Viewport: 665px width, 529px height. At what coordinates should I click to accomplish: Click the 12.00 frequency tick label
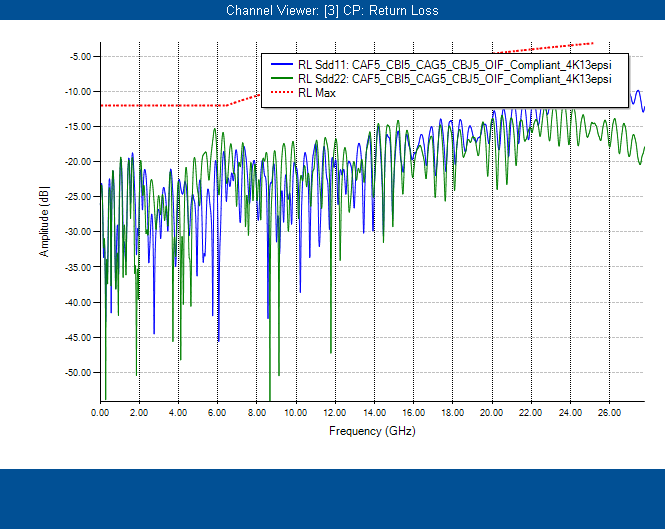coord(335,413)
